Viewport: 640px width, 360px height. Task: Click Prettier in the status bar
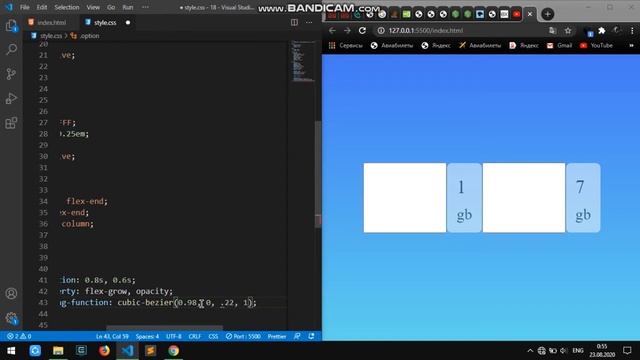[277, 336]
